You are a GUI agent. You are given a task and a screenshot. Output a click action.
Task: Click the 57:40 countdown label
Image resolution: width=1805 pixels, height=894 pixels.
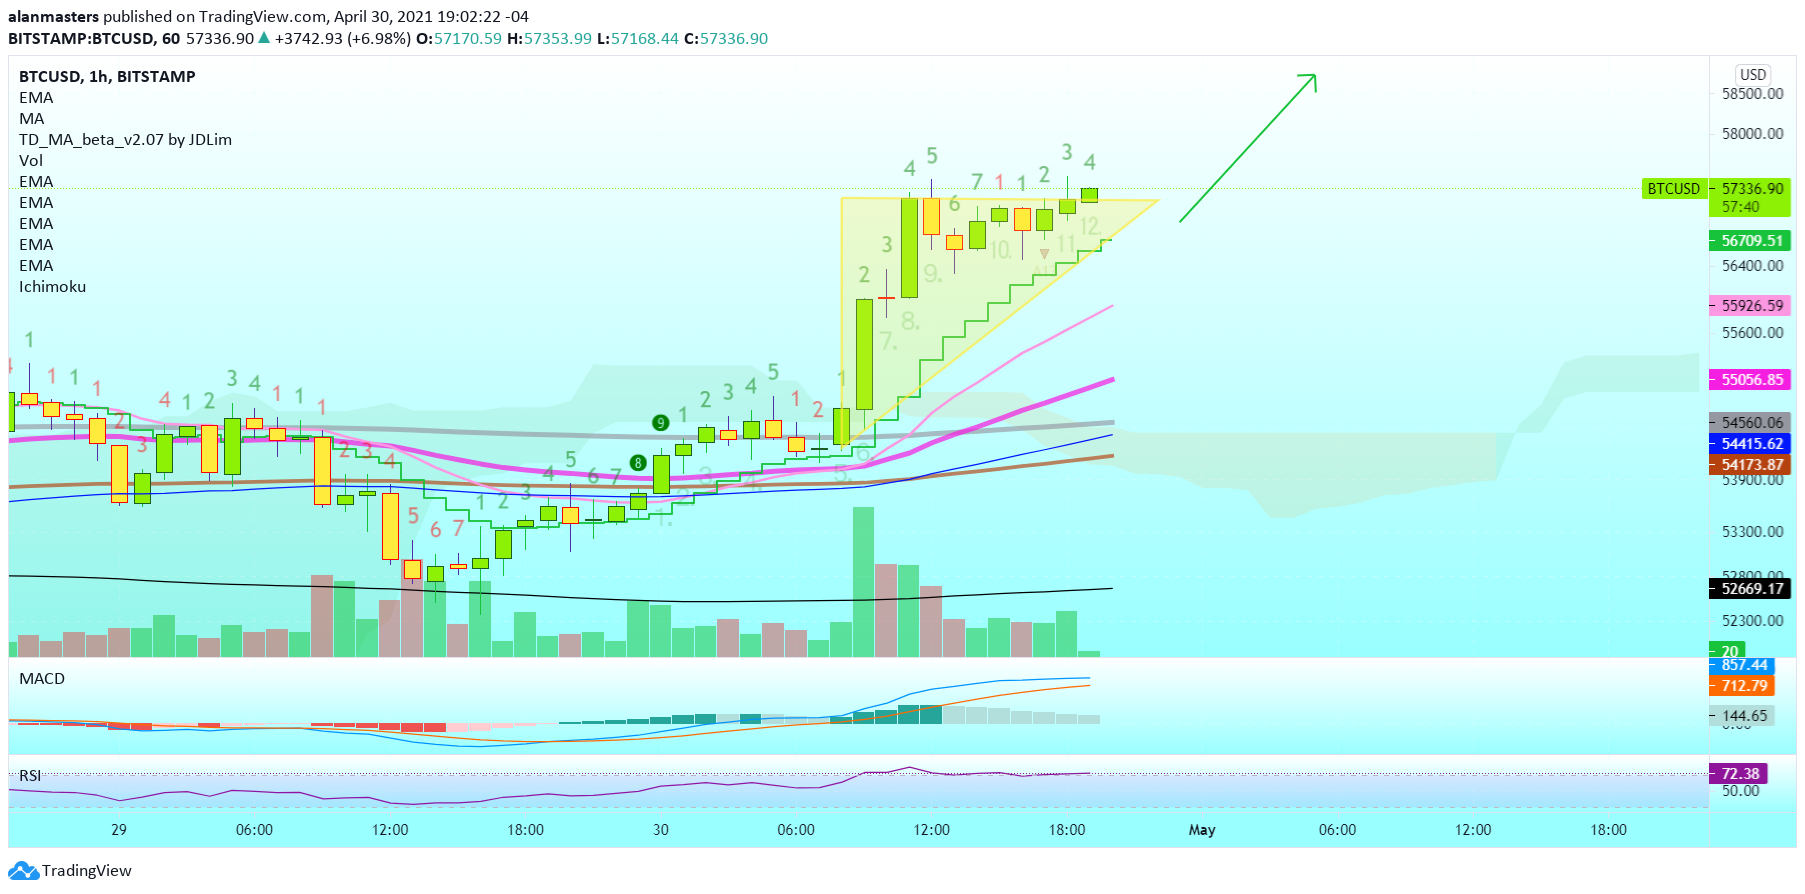click(1740, 207)
